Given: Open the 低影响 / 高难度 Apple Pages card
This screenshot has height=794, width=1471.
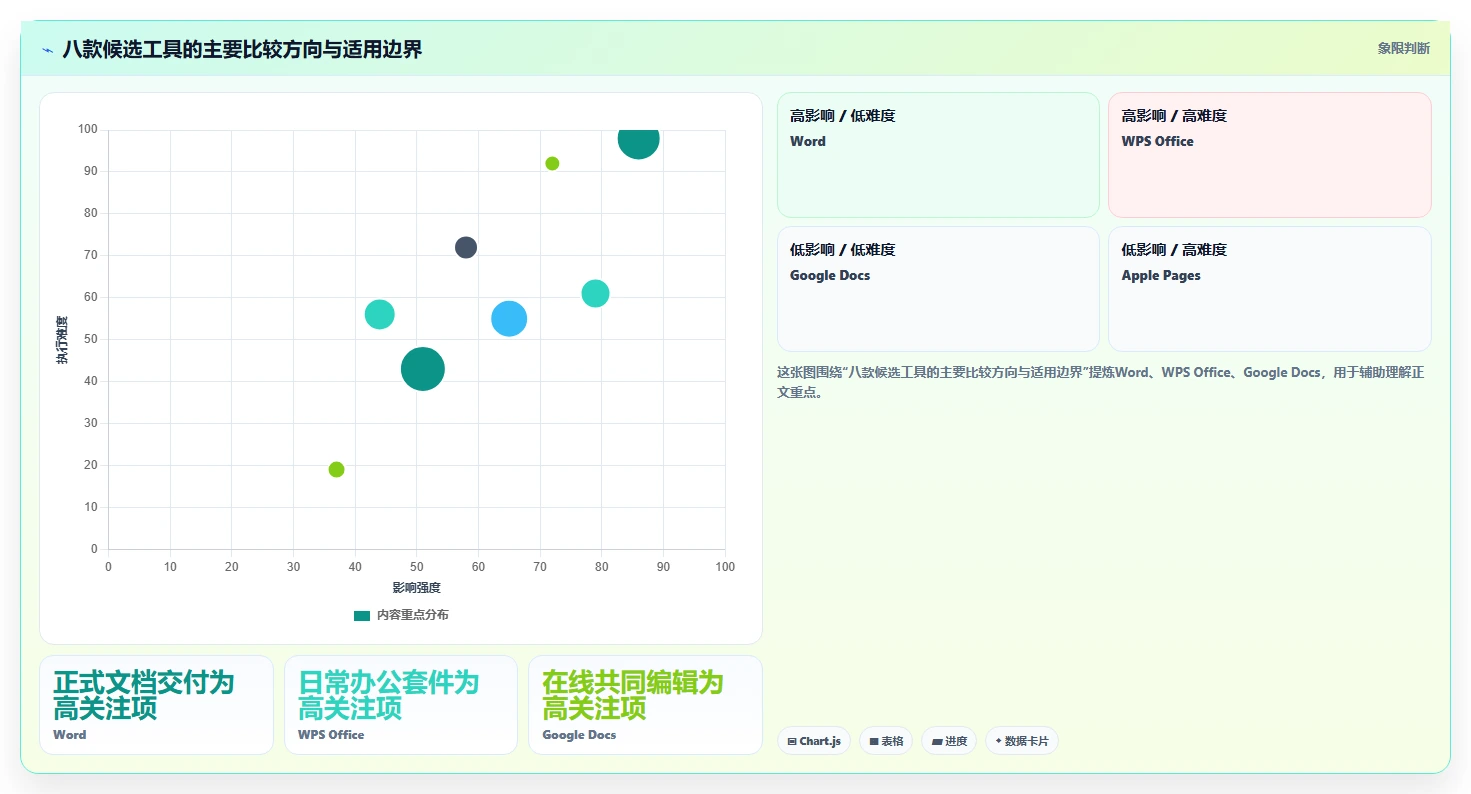Looking at the screenshot, I should [1270, 289].
